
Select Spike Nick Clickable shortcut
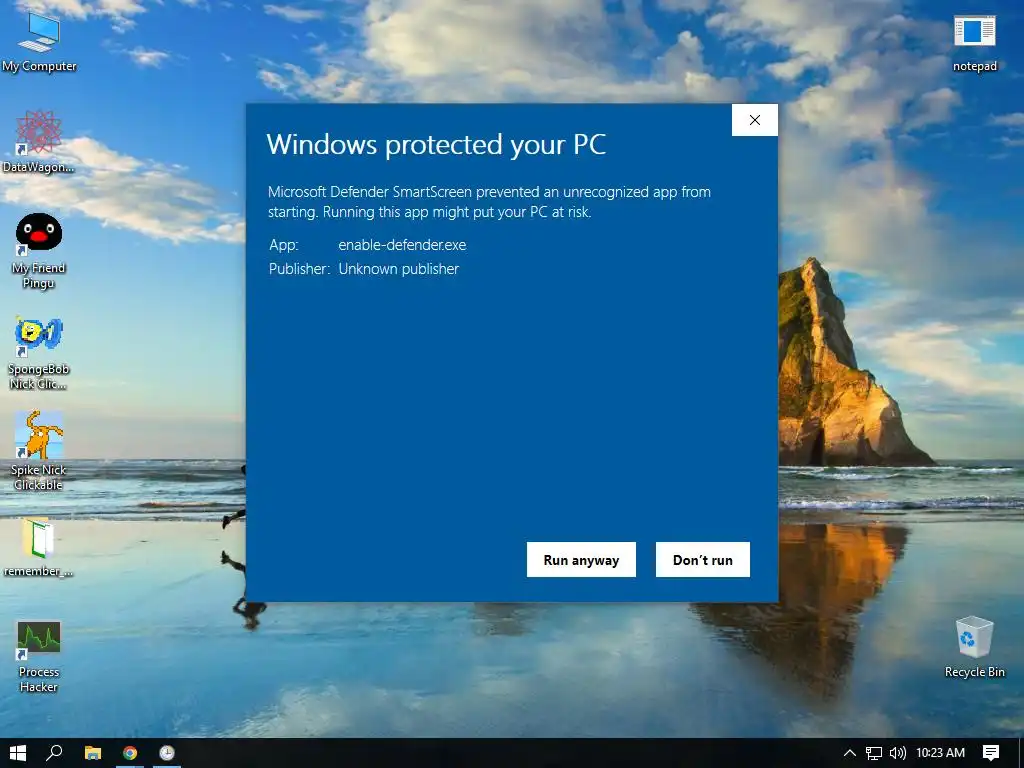(39, 451)
